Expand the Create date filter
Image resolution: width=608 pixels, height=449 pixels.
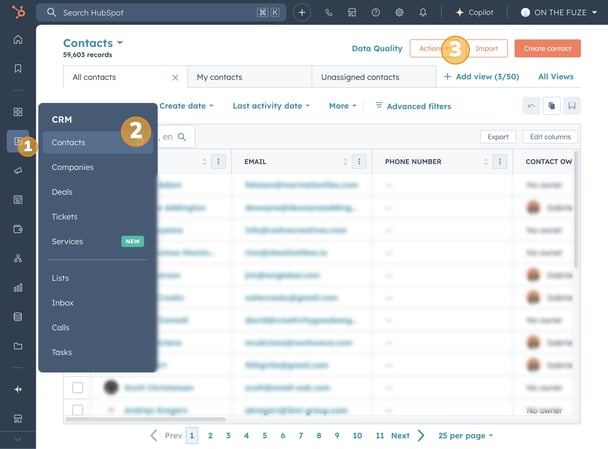(186, 106)
